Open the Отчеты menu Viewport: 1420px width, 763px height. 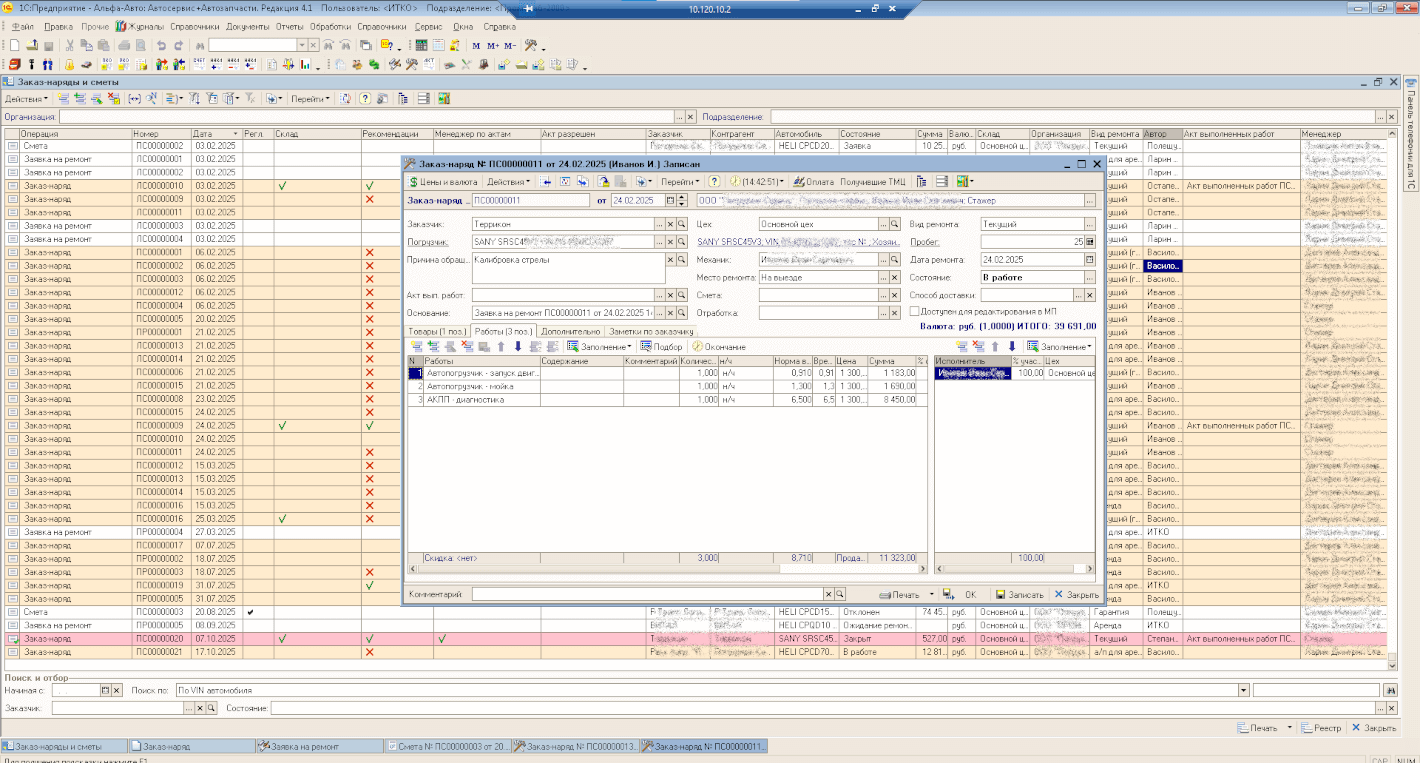click(x=289, y=26)
